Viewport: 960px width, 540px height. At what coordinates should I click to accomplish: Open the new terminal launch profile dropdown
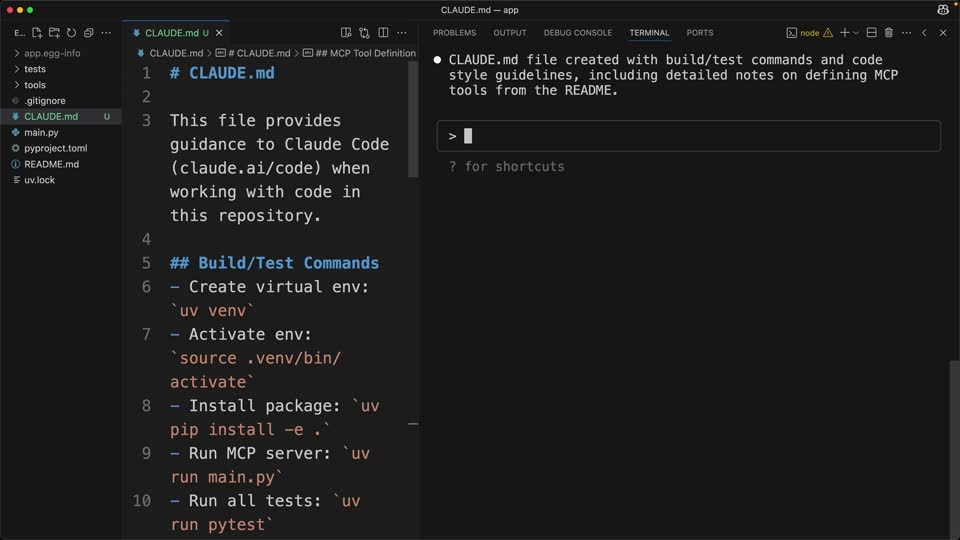(856, 33)
